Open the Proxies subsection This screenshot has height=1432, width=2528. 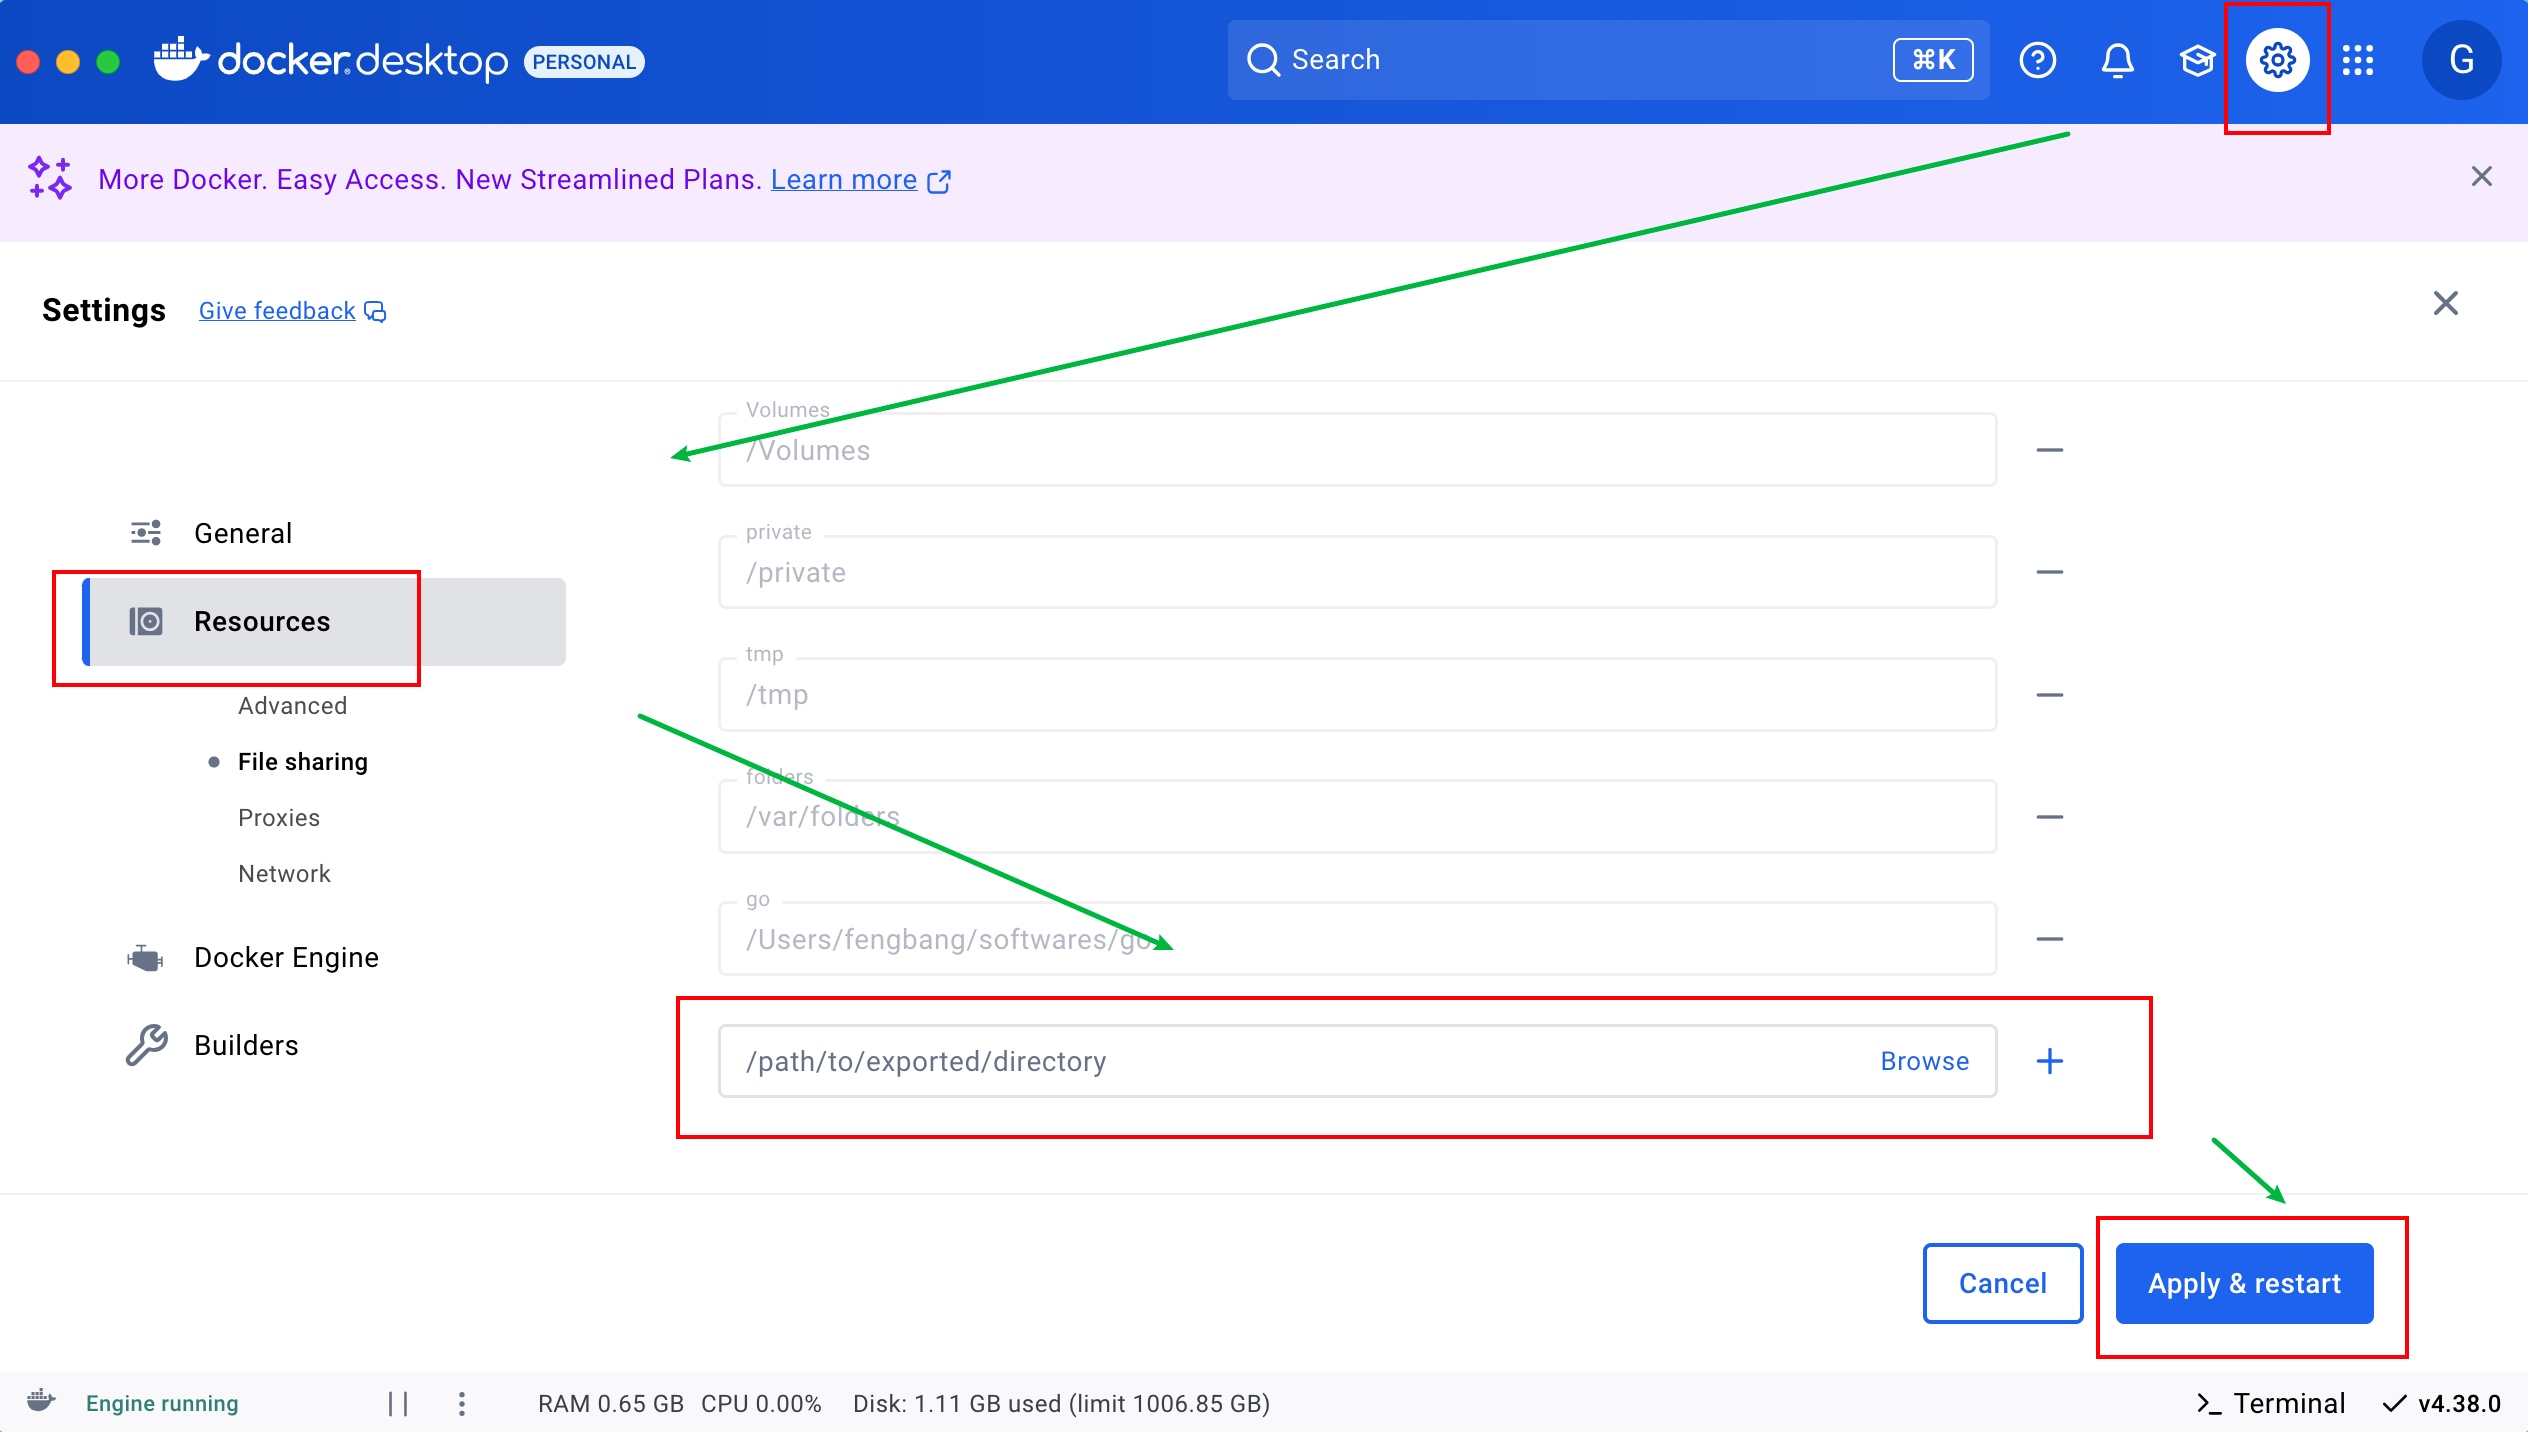(279, 818)
